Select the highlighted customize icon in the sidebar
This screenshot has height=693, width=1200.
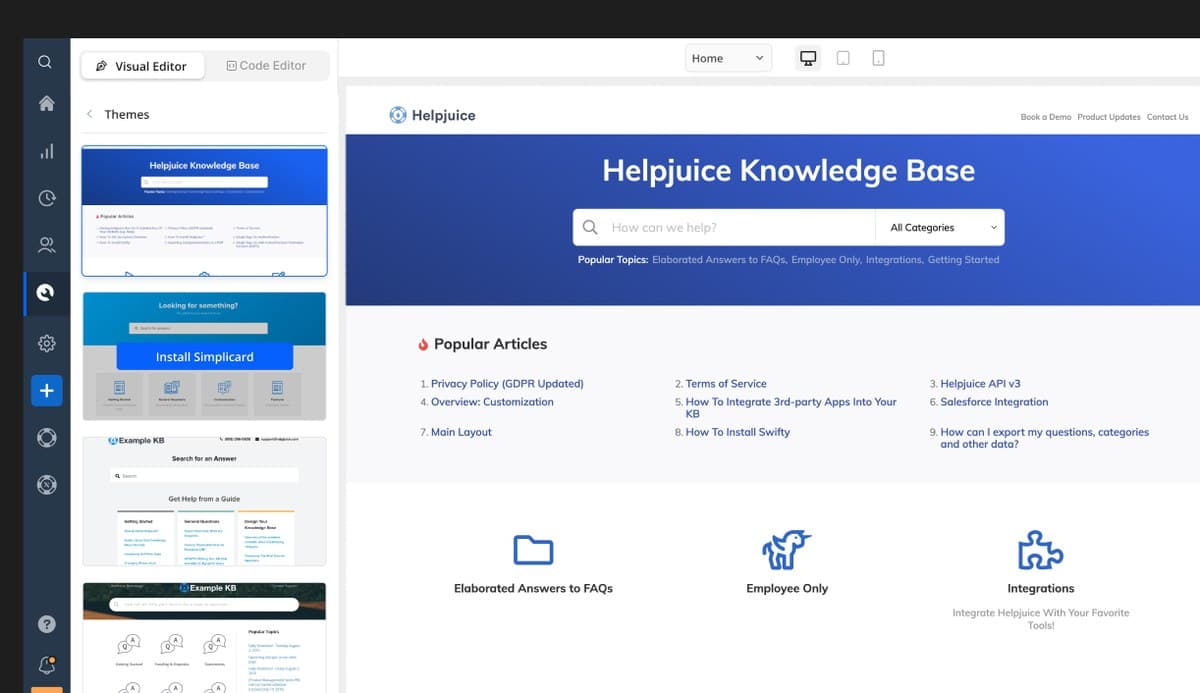(46, 292)
